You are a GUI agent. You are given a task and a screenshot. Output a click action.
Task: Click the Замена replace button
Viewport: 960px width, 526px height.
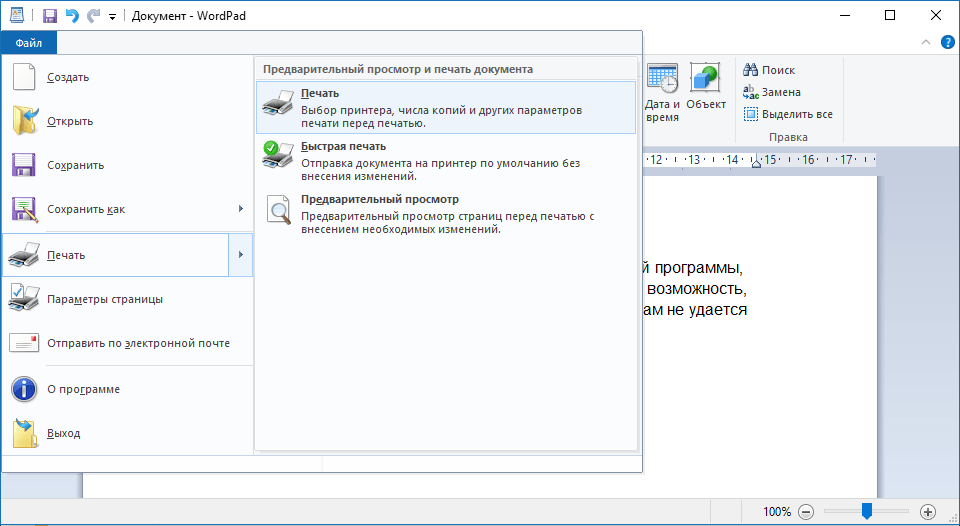pos(771,92)
